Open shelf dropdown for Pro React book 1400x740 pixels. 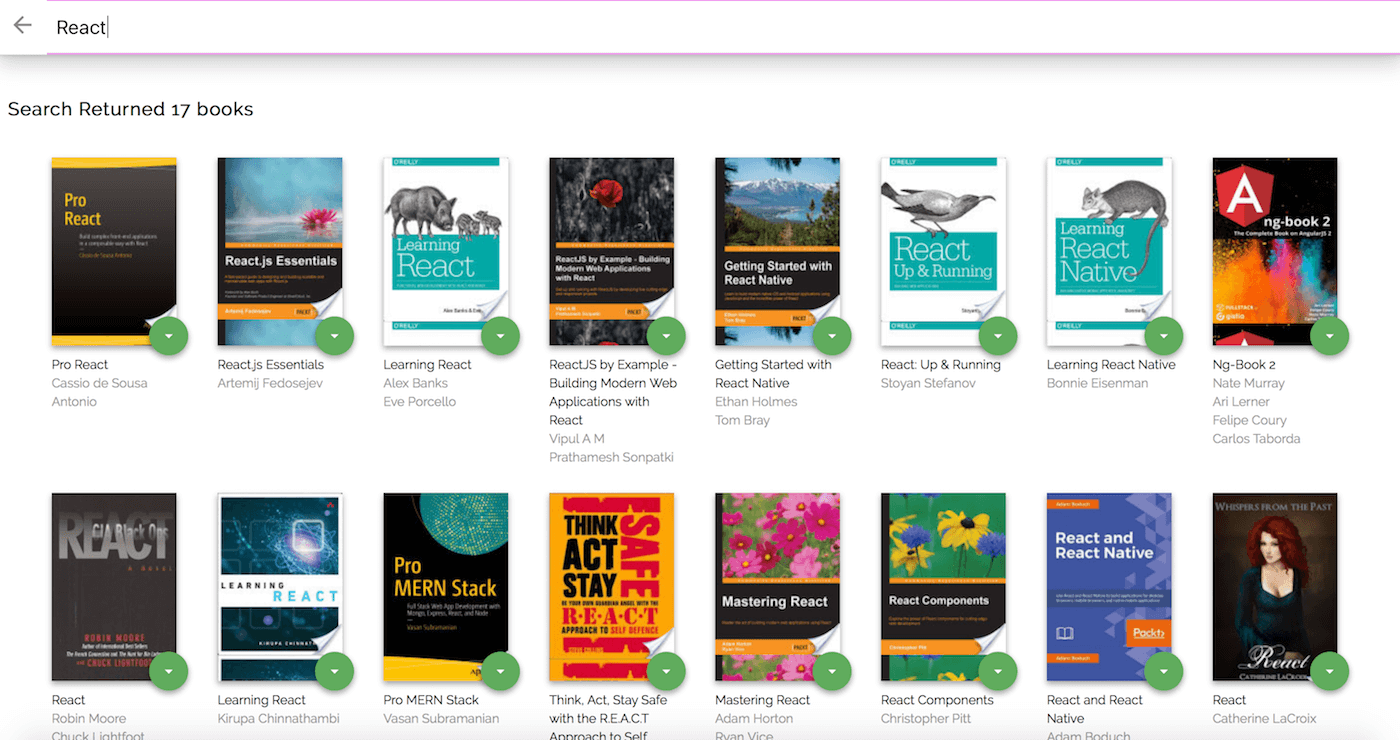[x=168, y=336]
